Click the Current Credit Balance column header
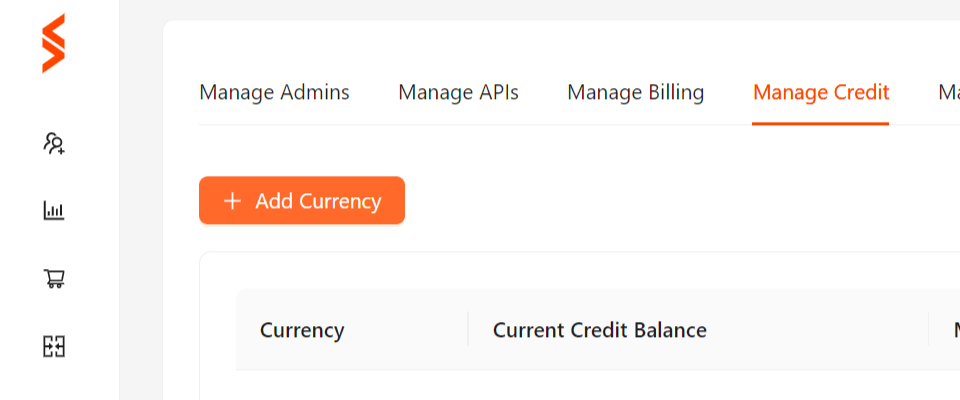Image resolution: width=960 pixels, height=400 pixels. [600, 330]
